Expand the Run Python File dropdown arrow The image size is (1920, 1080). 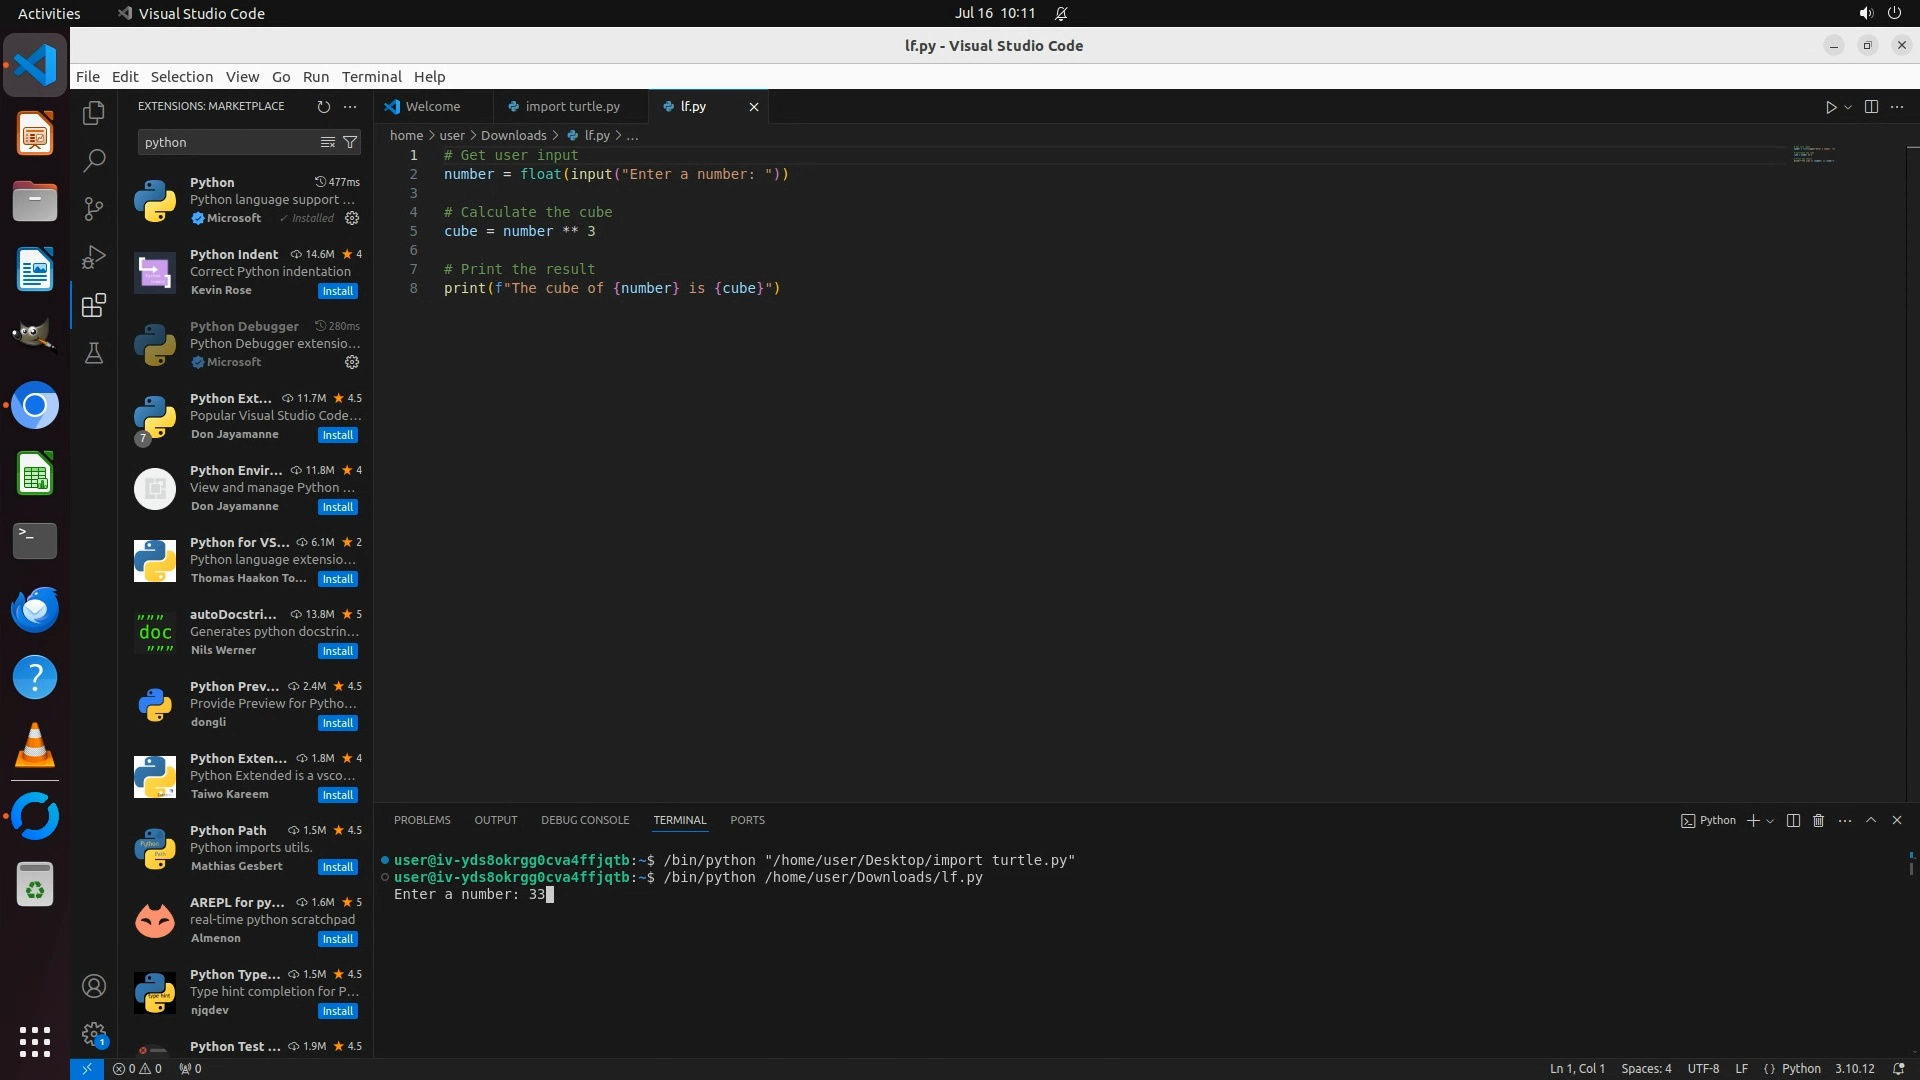click(x=1848, y=107)
